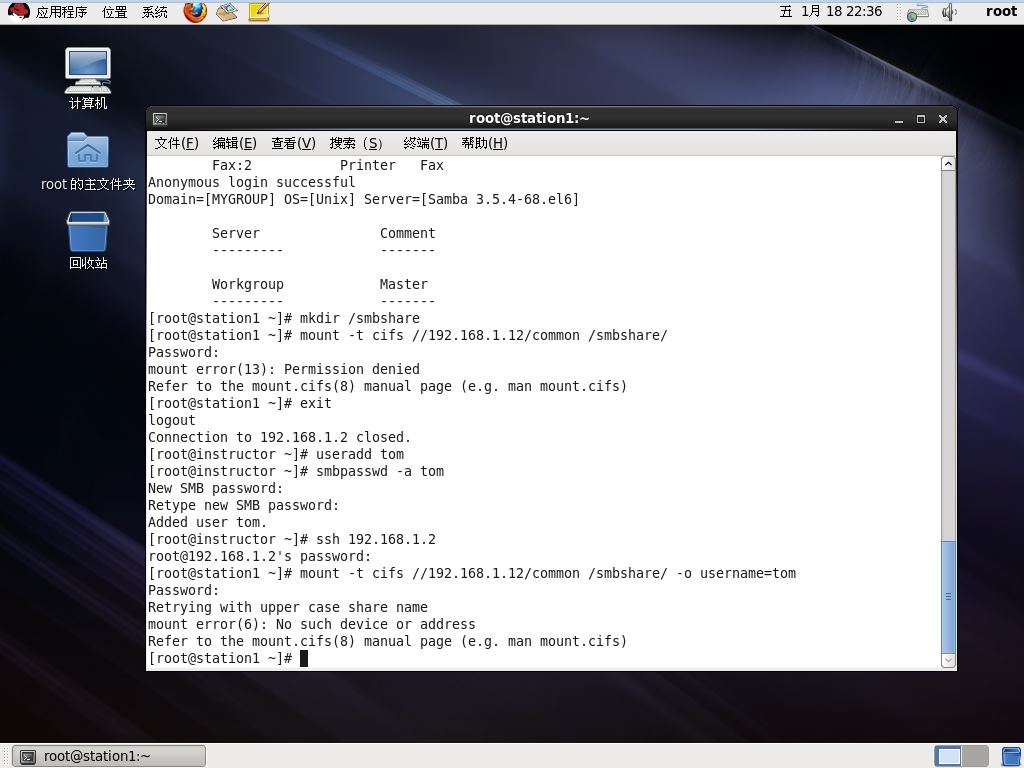The width and height of the screenshot is (1024, 768).
Task: Click the 'mount error(13): Permission denied' line
Action: click(x=284, y=369)
